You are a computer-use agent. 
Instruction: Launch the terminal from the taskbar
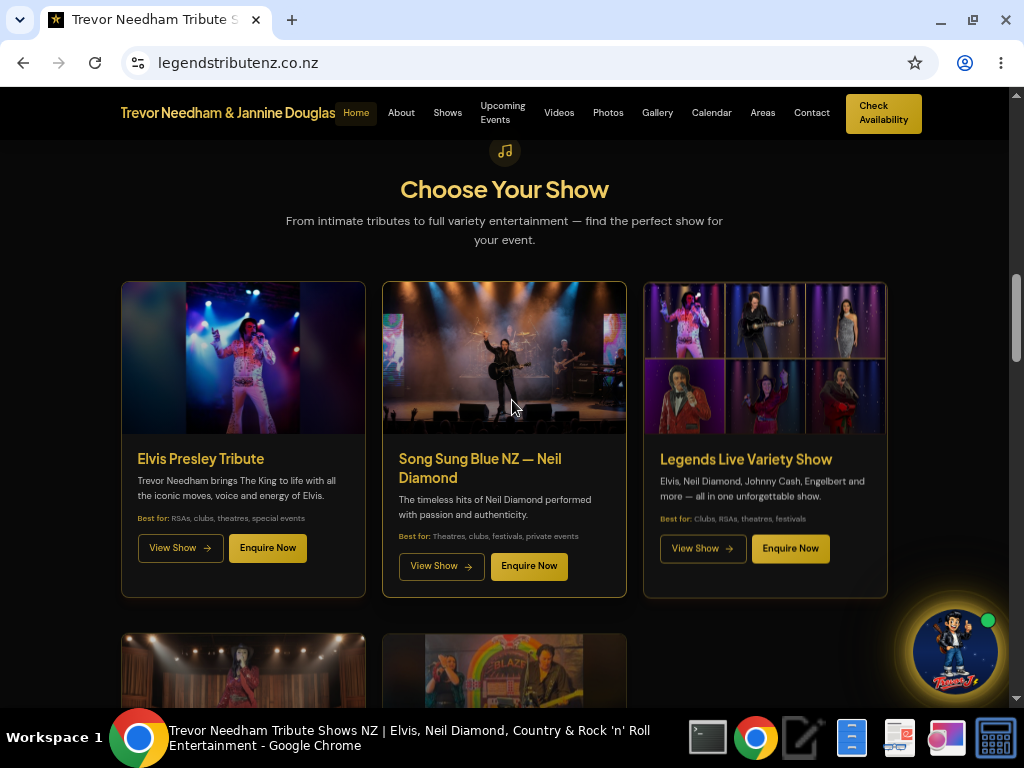click(708, 737)
